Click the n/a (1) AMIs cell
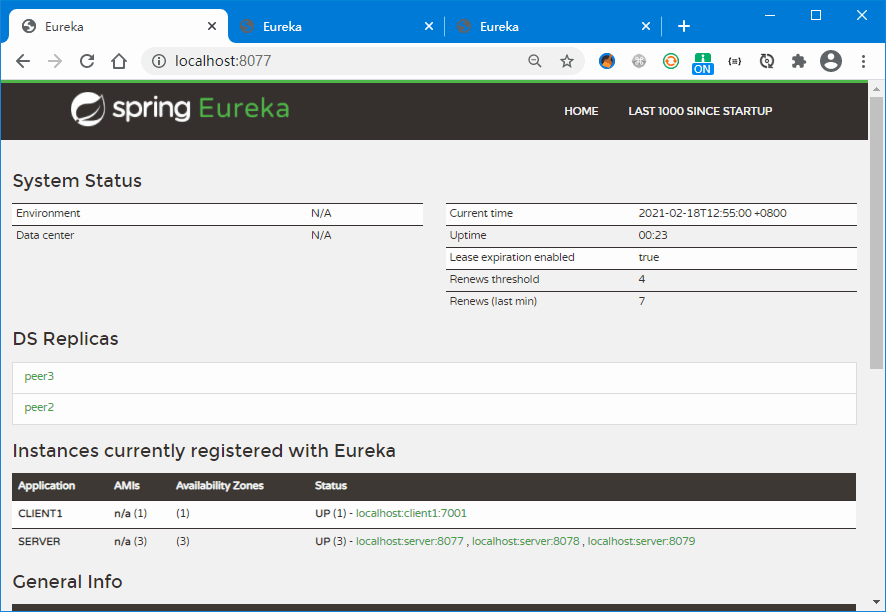This screenshot has height=612, width=886. 131,514
